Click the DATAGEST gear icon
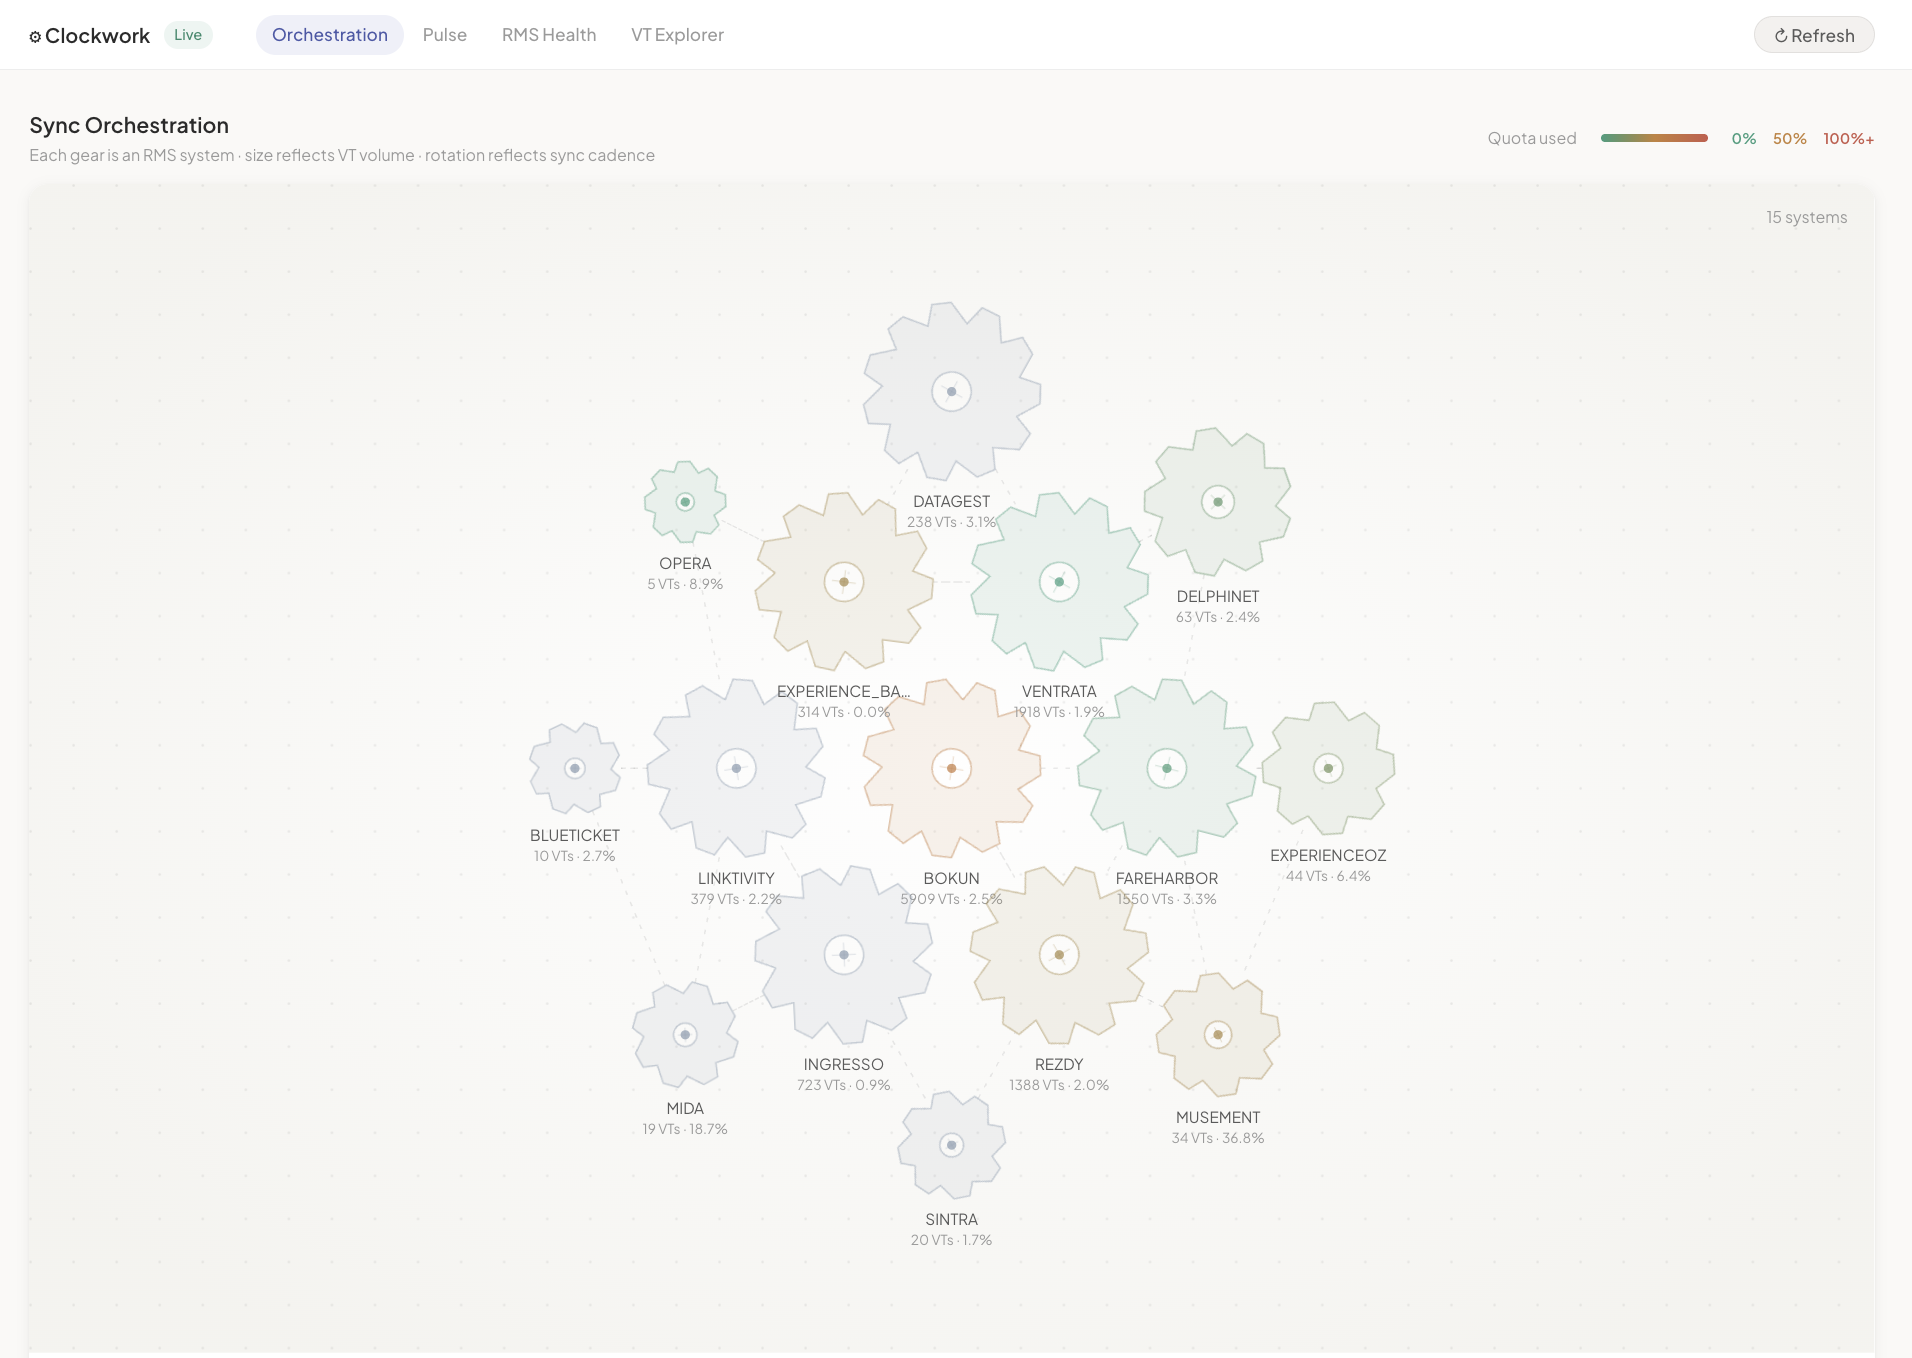 coord(952,392)
